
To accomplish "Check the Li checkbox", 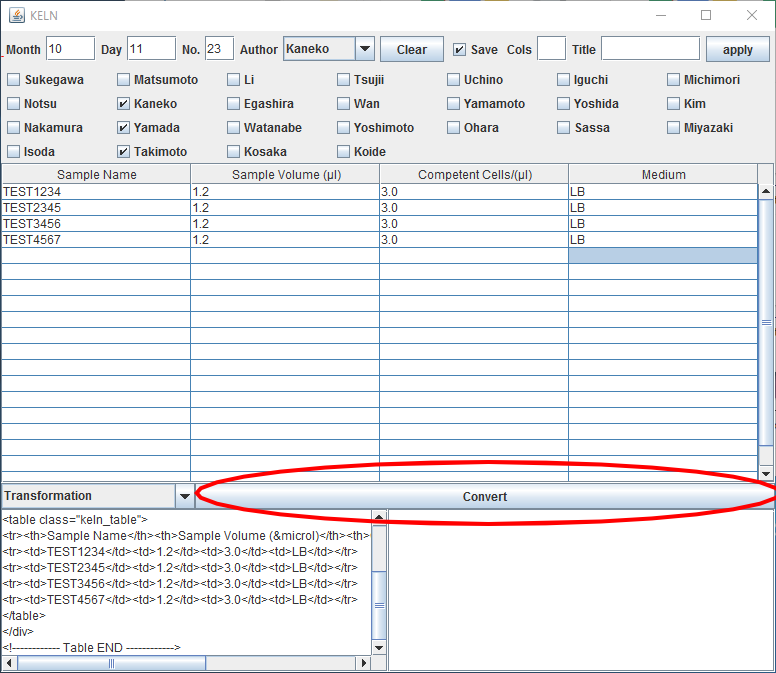I will pos(233,80).
